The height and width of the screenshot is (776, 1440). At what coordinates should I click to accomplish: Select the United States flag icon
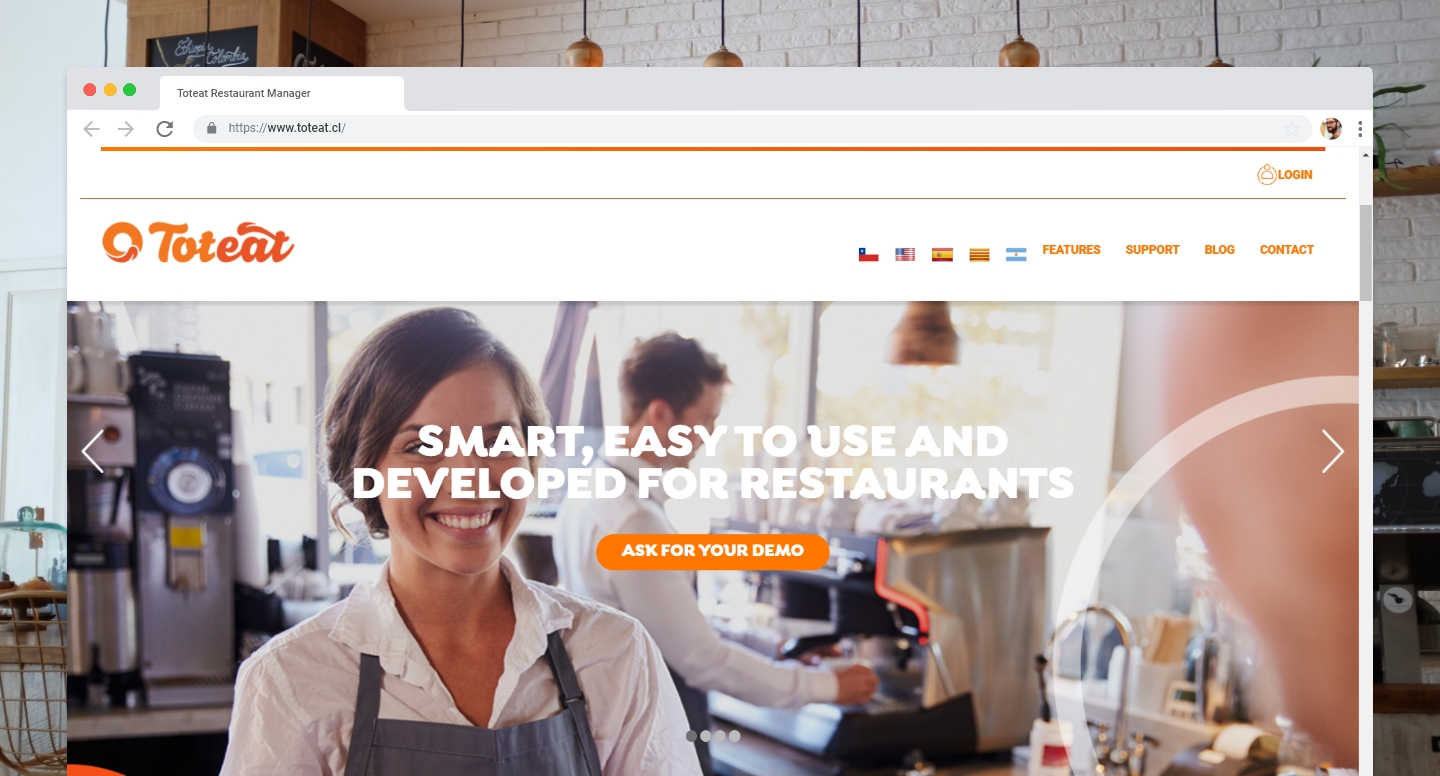[905, 255]
